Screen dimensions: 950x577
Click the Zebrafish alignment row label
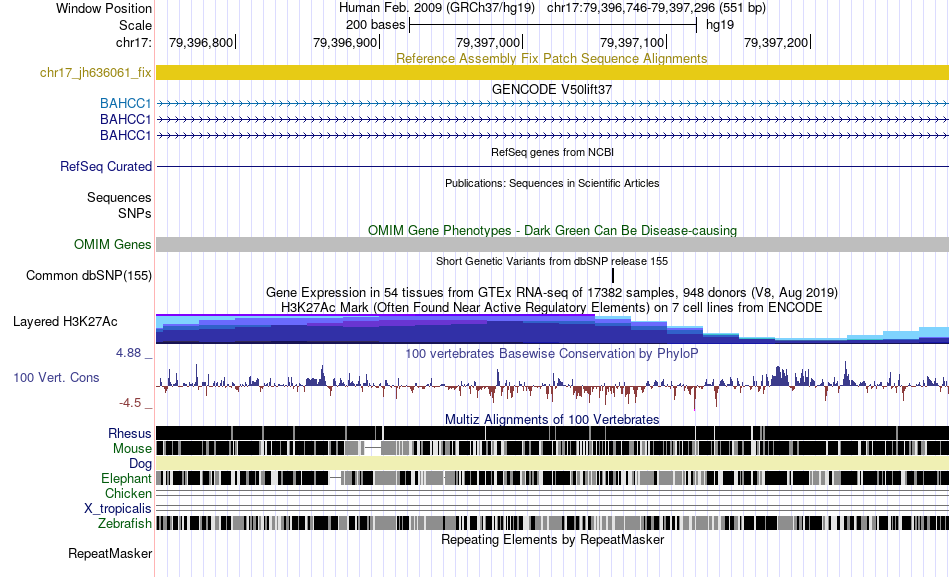point(125,523)
